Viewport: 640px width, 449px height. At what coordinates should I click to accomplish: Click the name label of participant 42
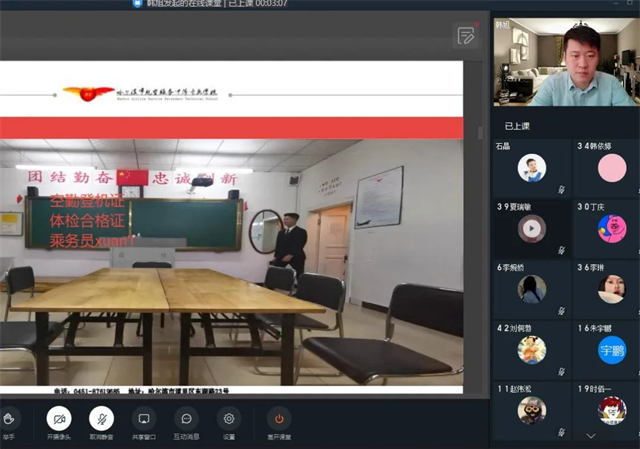pyautogui.click(x=514, y=328)
